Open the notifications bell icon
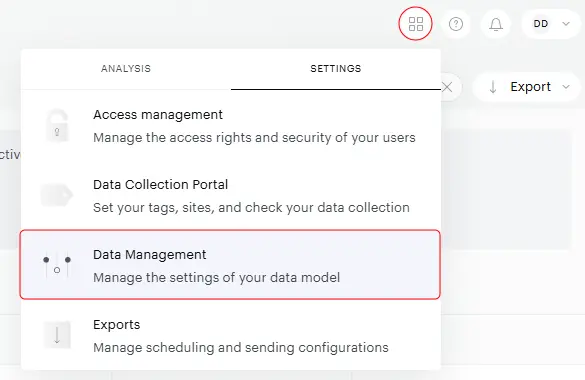 (496, 25)
